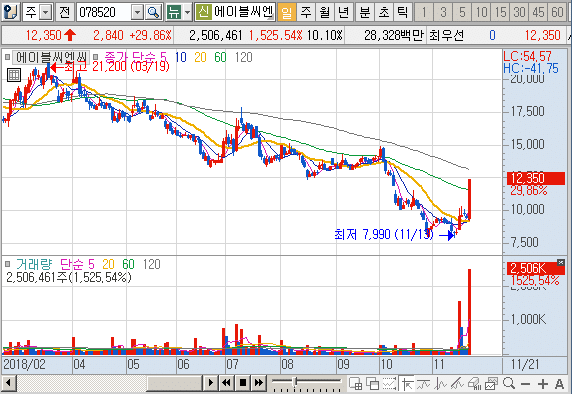Toggle the 거래량 volume indicator checkbox

coord(7,264)
